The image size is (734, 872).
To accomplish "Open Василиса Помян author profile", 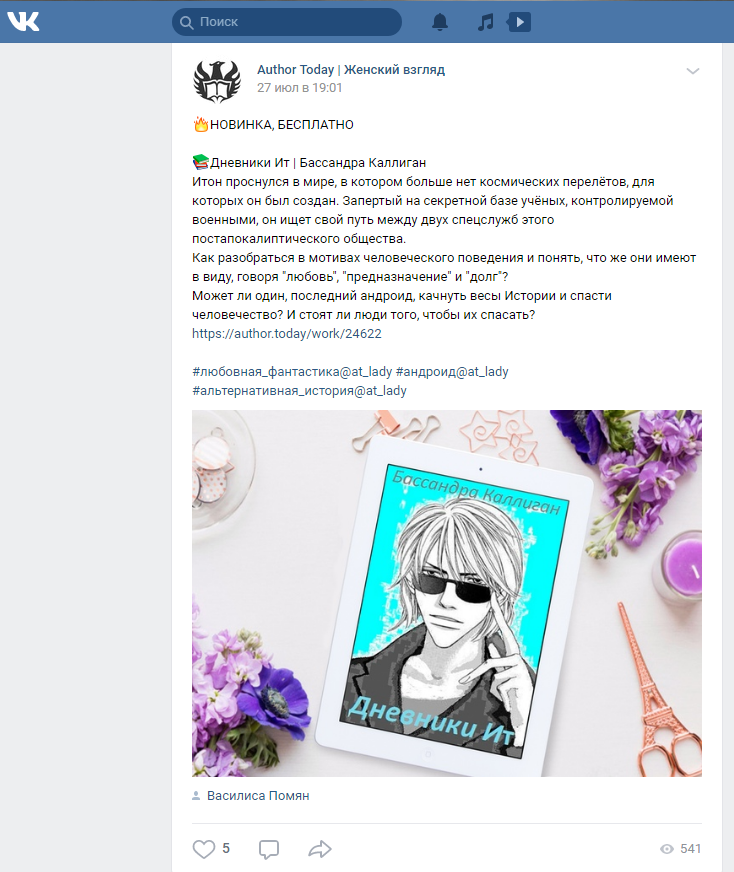I will coord(258,796).
